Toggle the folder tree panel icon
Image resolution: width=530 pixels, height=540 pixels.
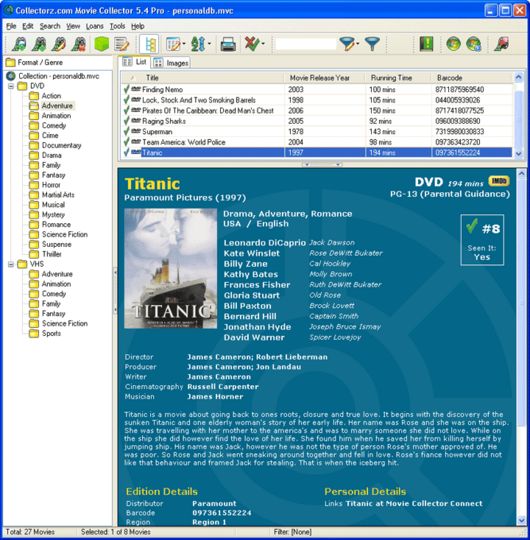[150, 44]
